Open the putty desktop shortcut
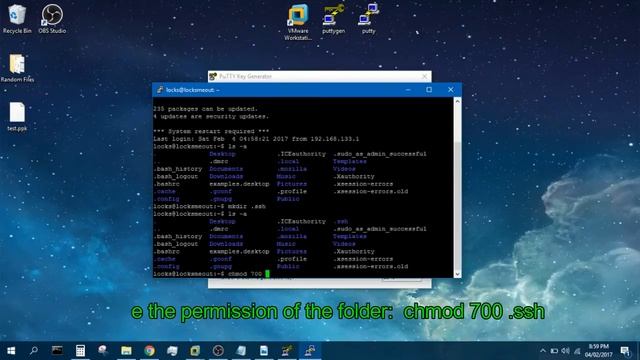This screenshot has width=640, height=360. click(x=369, y=19)
